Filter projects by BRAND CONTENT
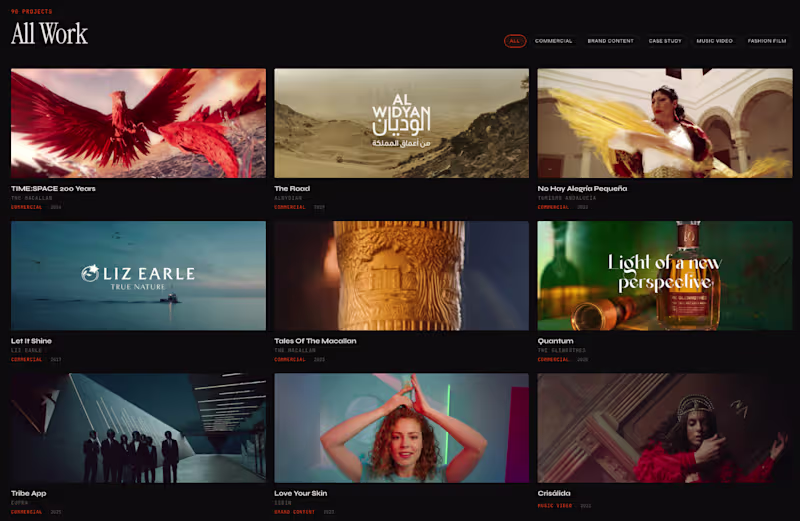This screenshot has width=800, height=521. point(610,41)
